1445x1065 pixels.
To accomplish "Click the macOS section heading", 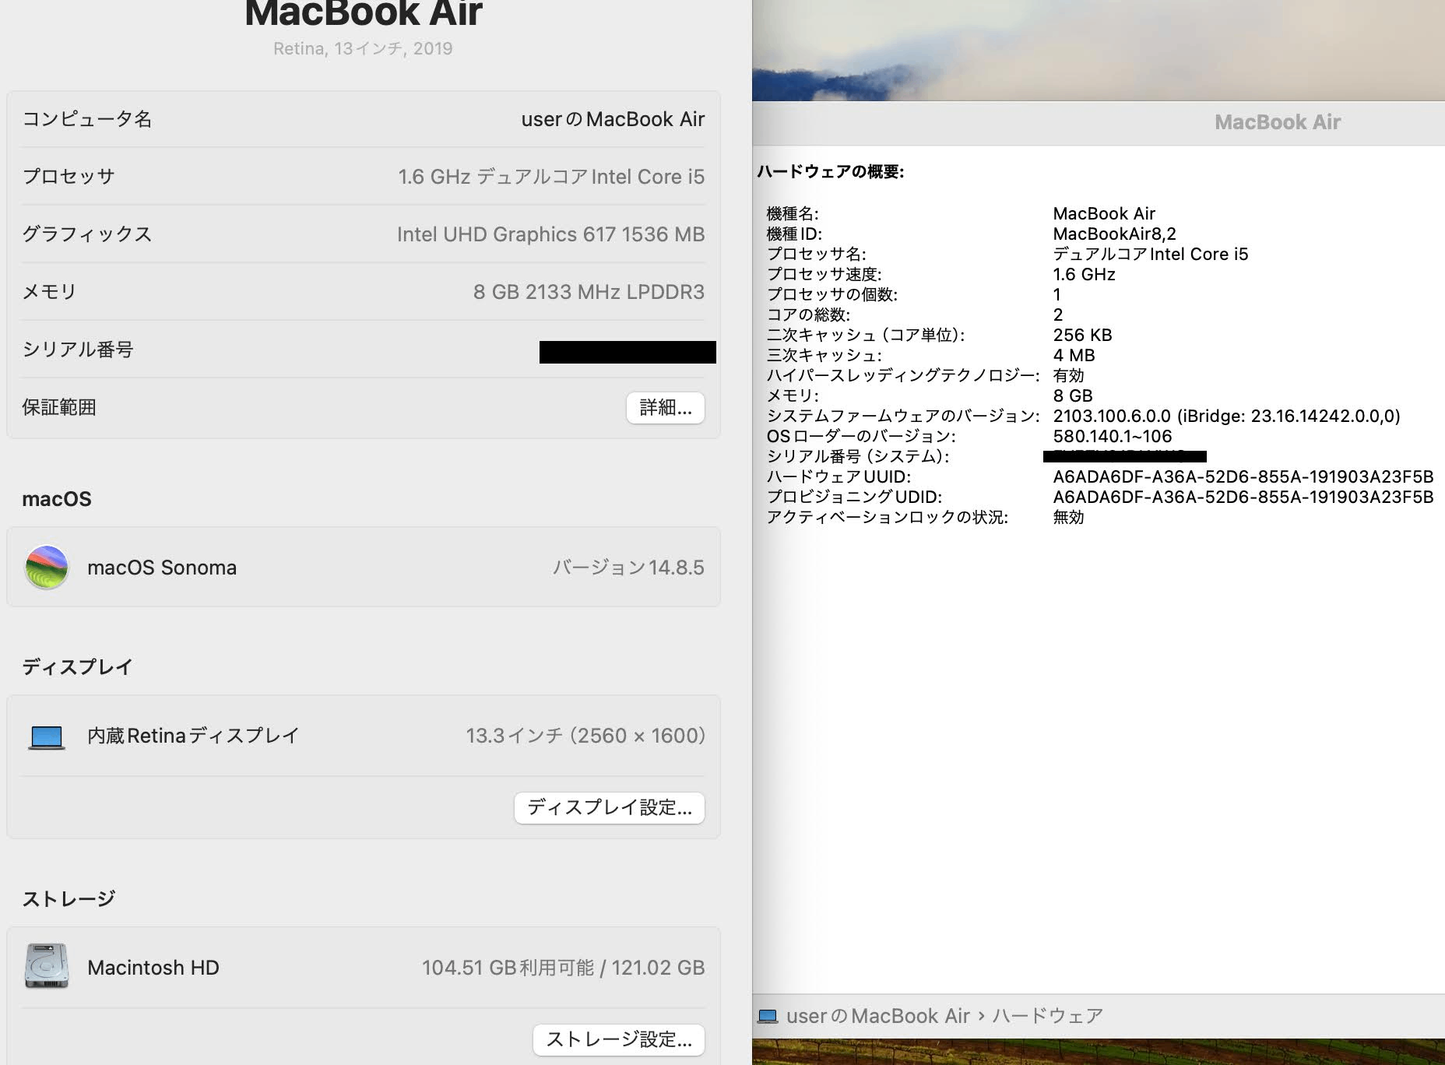I will [57, 499].
